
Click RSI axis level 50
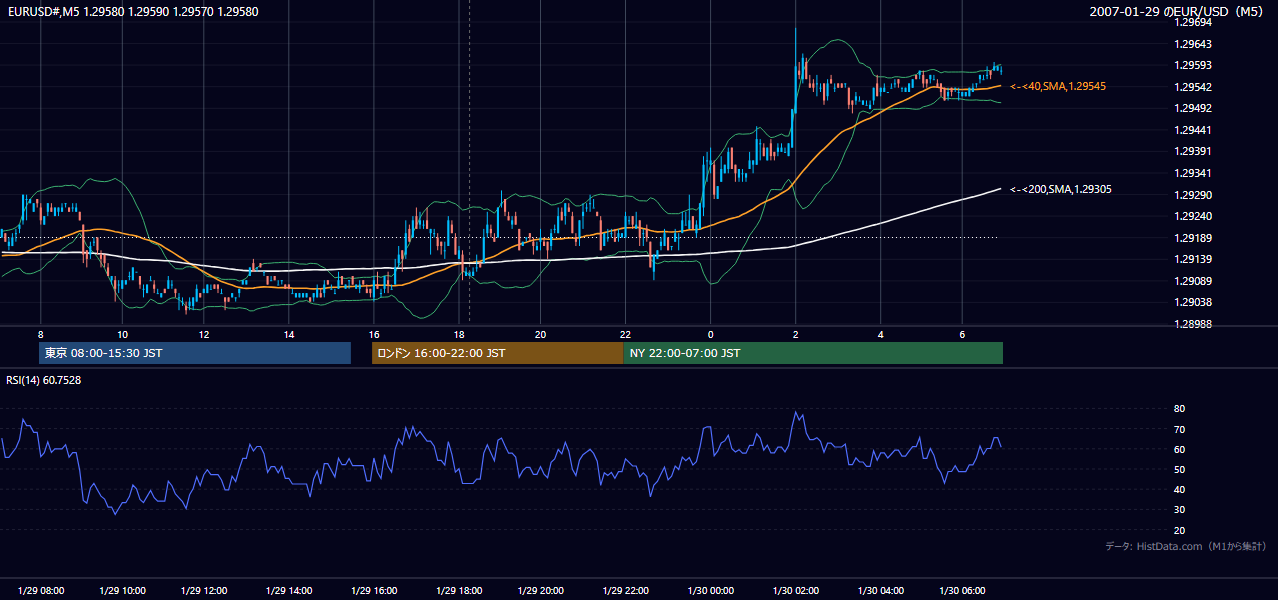1179,470
